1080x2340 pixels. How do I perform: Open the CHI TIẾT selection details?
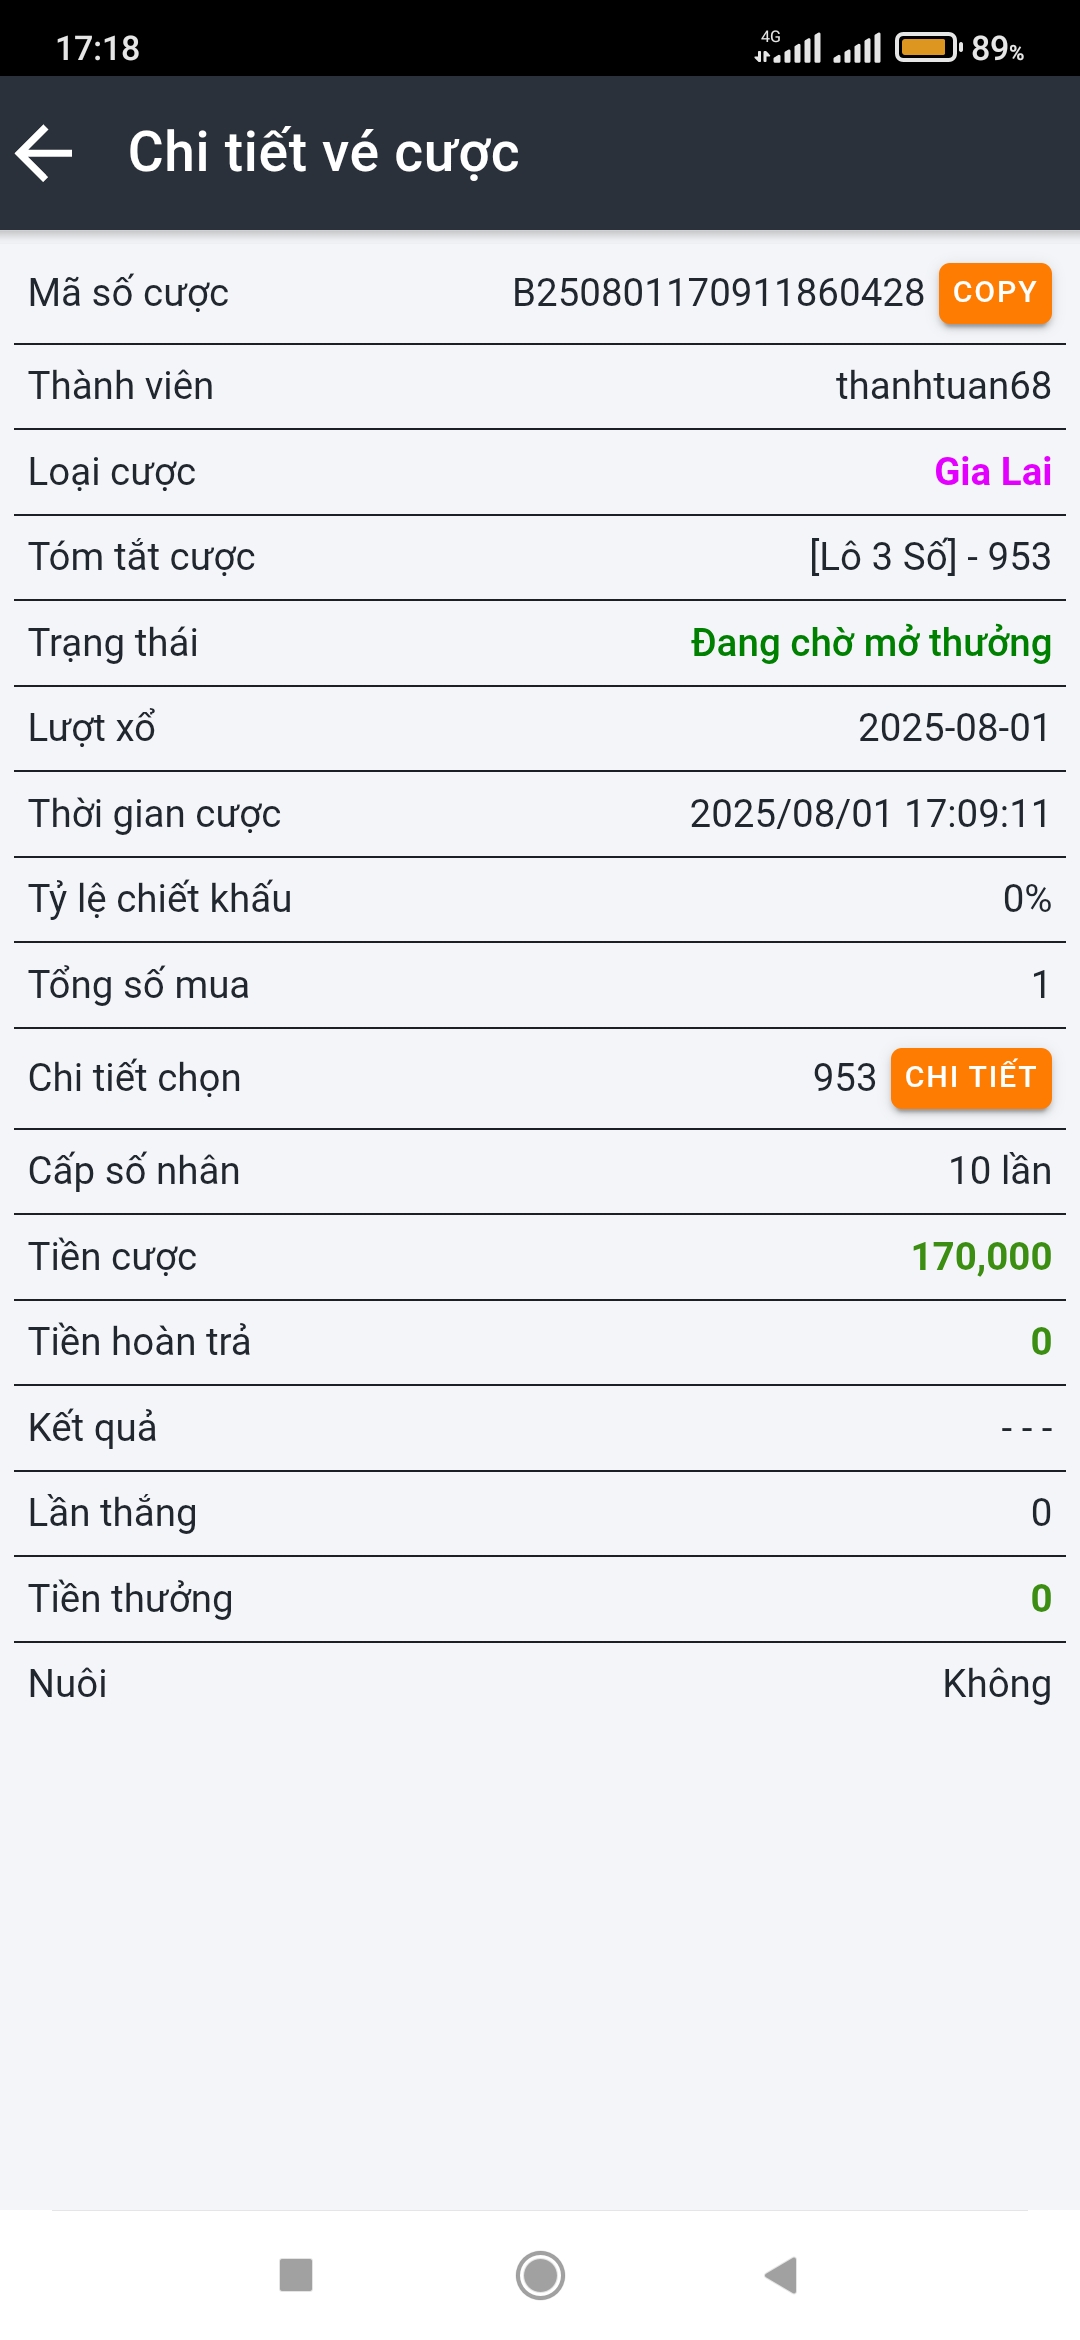point(970,1078)
